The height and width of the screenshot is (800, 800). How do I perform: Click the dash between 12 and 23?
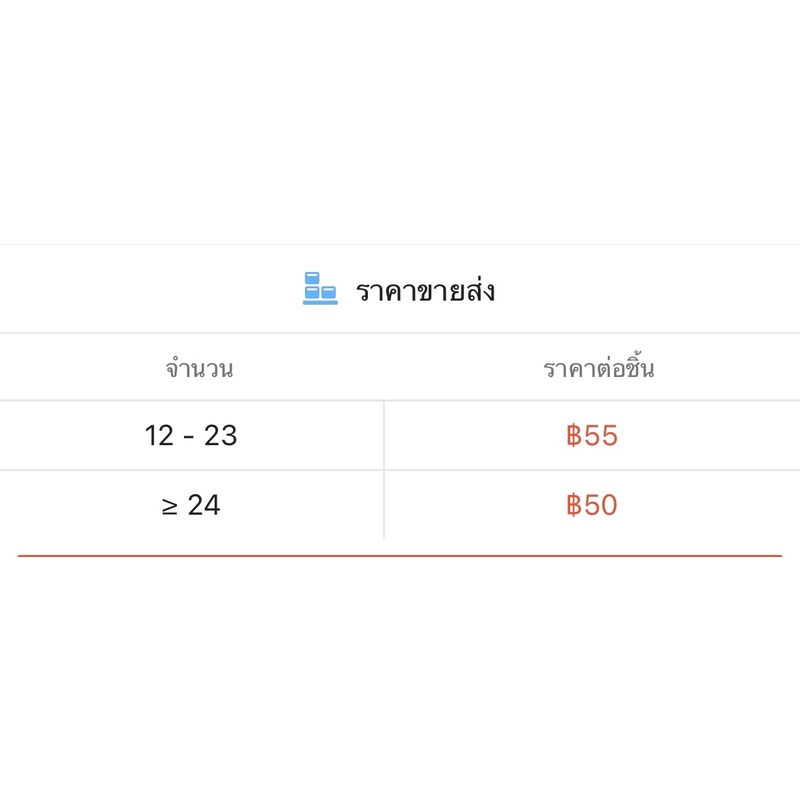189,437
